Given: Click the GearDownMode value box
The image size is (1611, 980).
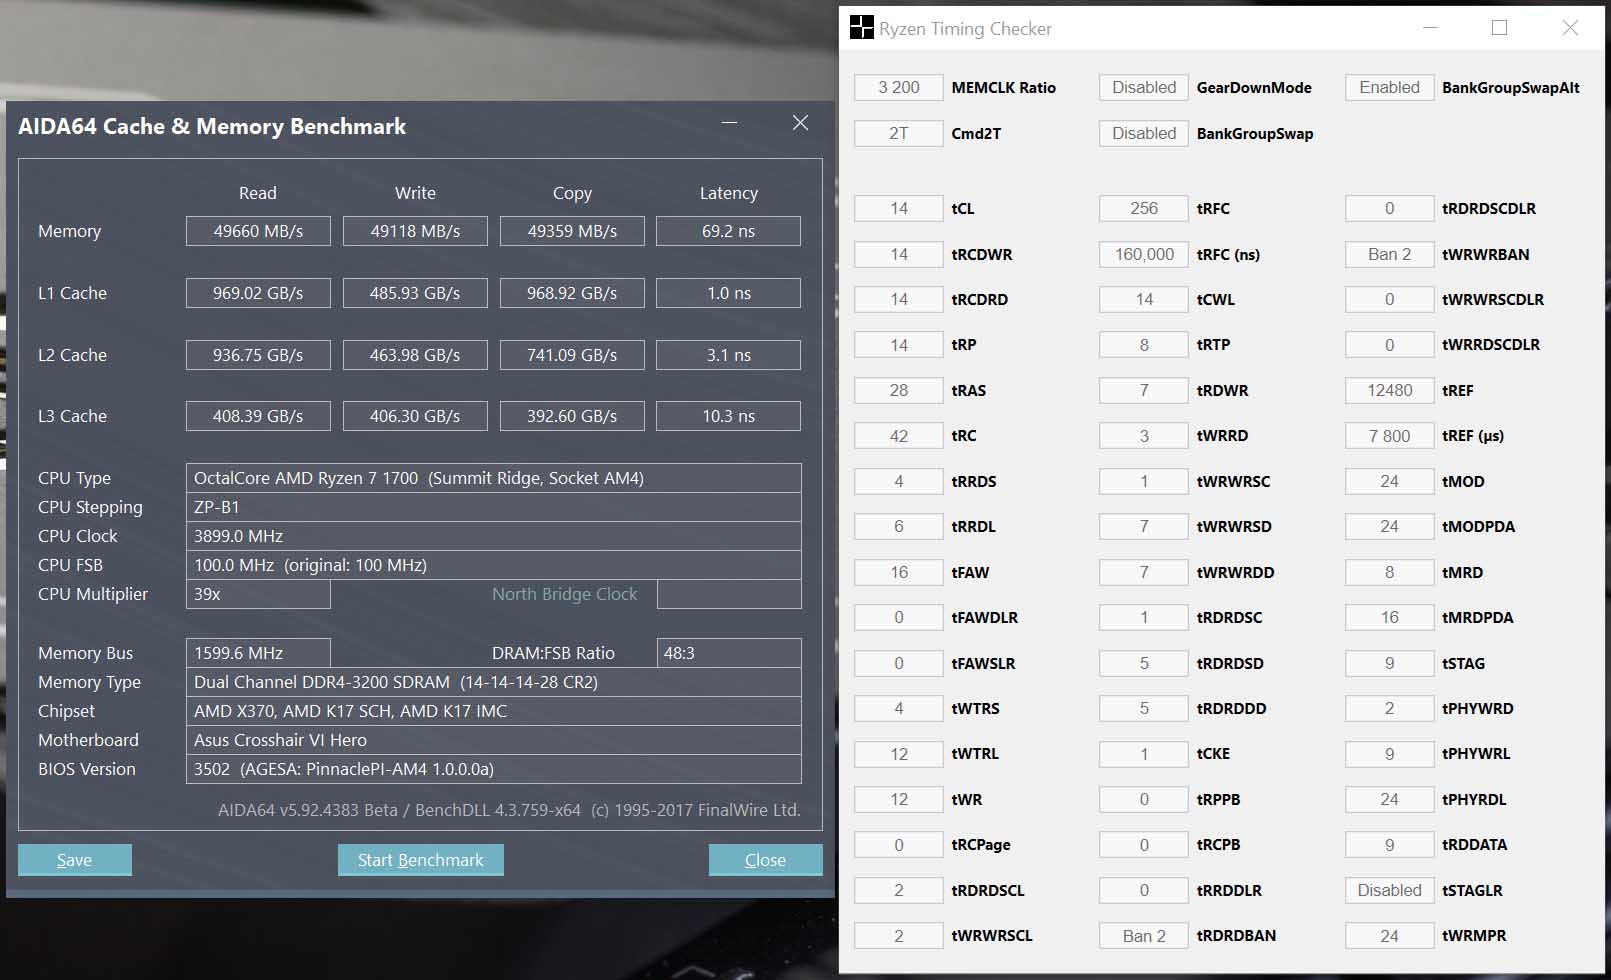Looking at the screenshot, I should (x=1144, y=87).
